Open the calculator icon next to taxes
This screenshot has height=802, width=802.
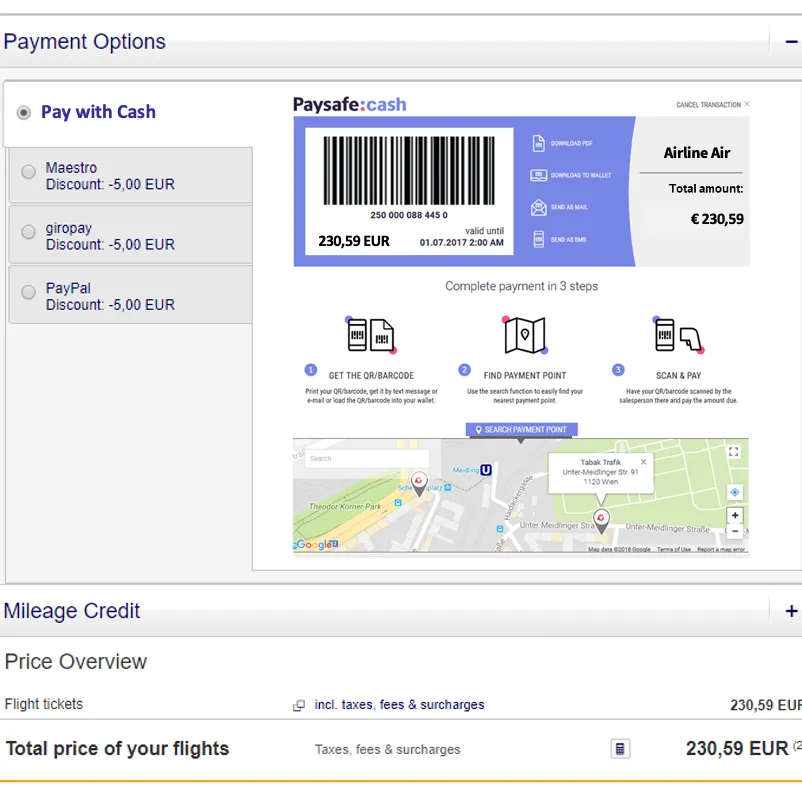coord(619,748)
